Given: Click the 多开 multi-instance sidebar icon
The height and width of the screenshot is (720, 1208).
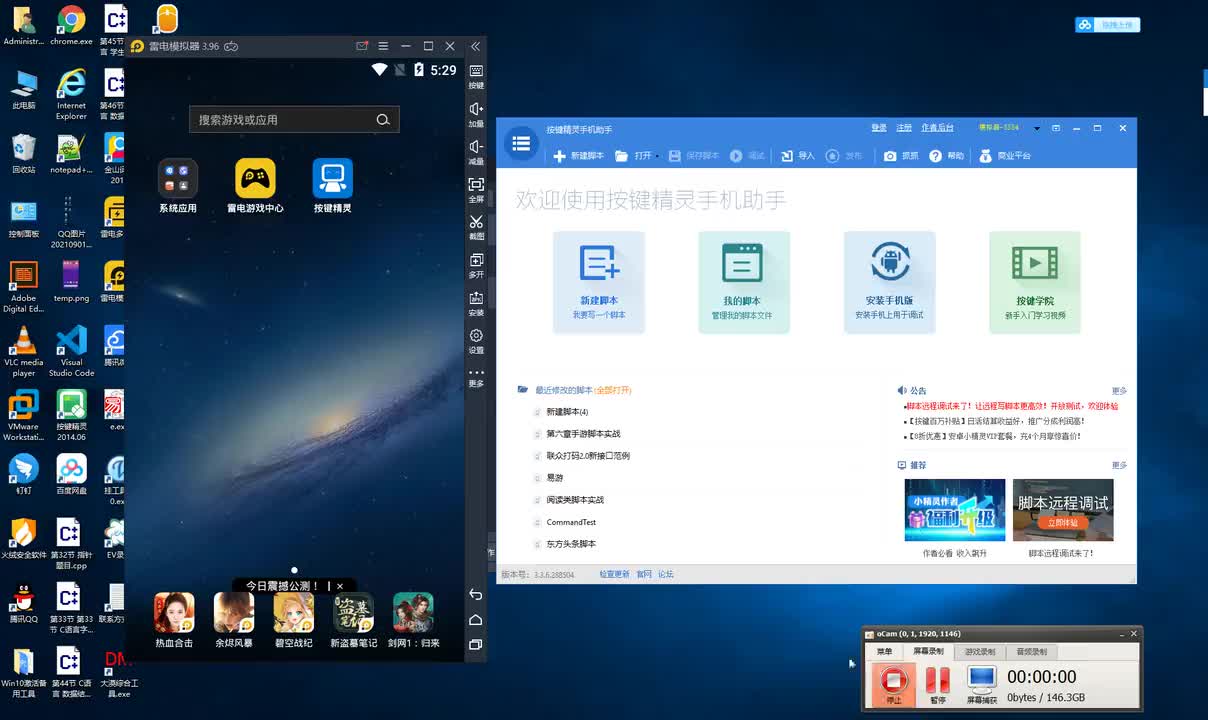Looking at the screenshot, I should [476, 265].
